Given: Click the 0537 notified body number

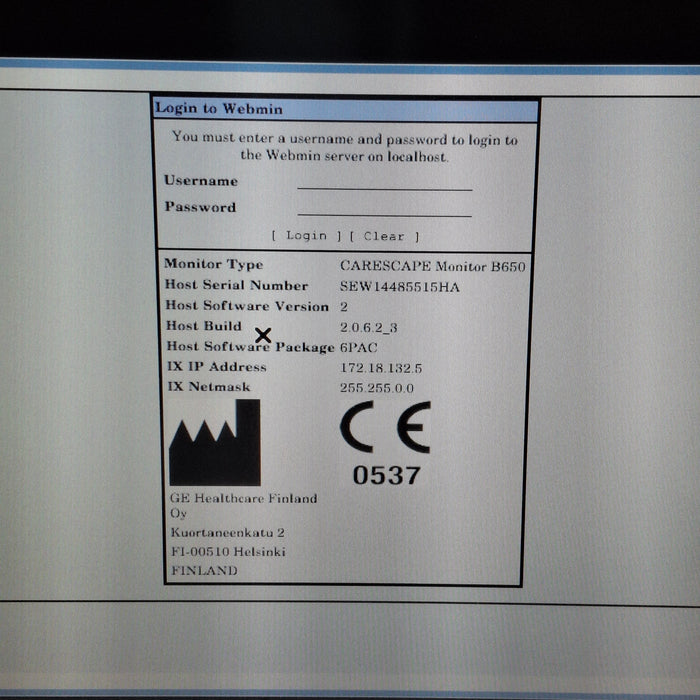Looking at the screenshot, I should tap(386, 476).
